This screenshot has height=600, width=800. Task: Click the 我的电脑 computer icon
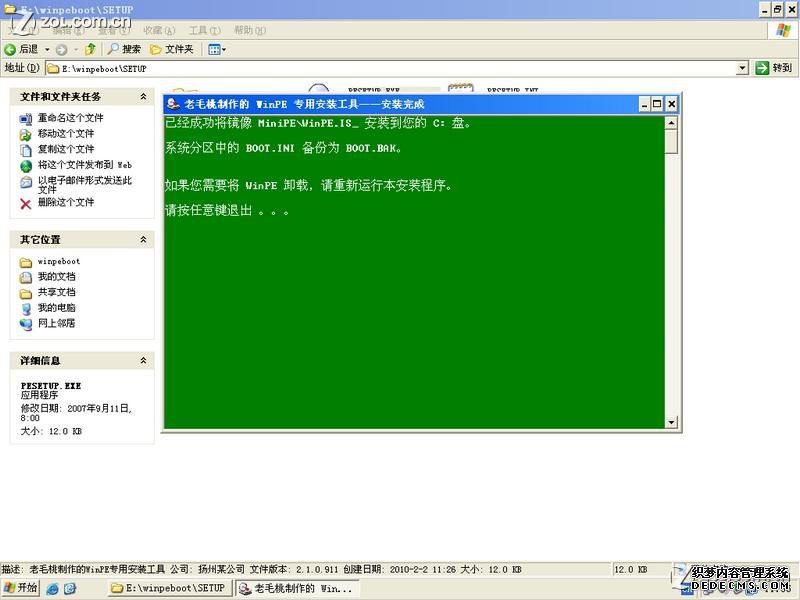[26, 309]
